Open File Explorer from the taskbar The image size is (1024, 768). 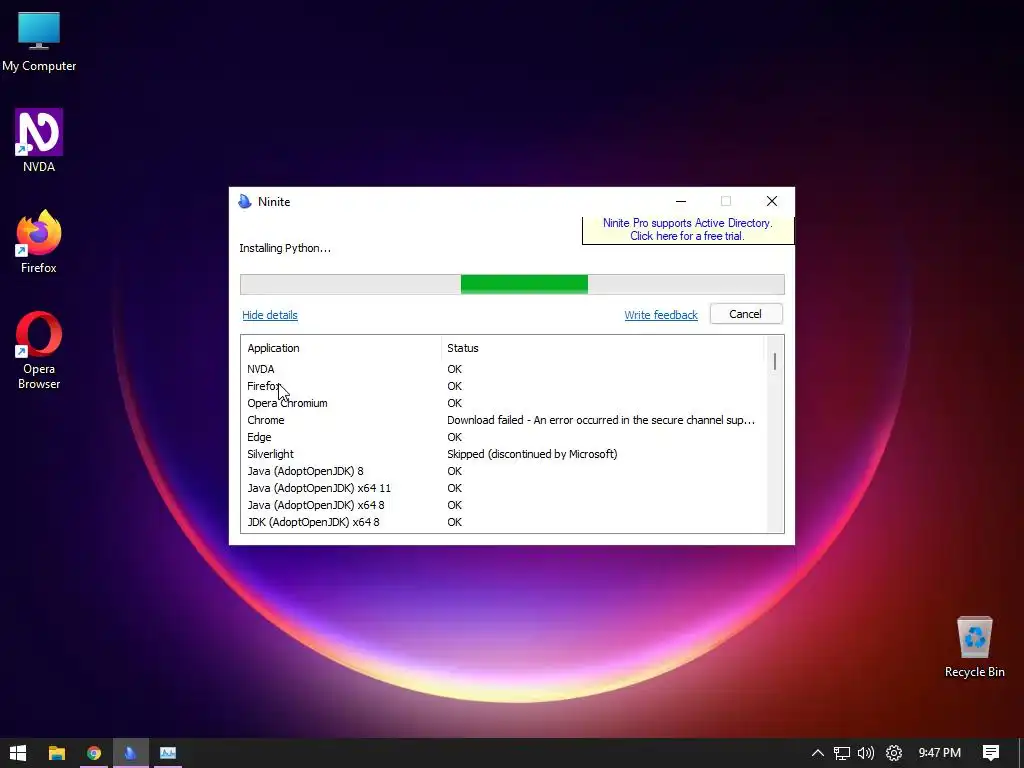[57, 753]
